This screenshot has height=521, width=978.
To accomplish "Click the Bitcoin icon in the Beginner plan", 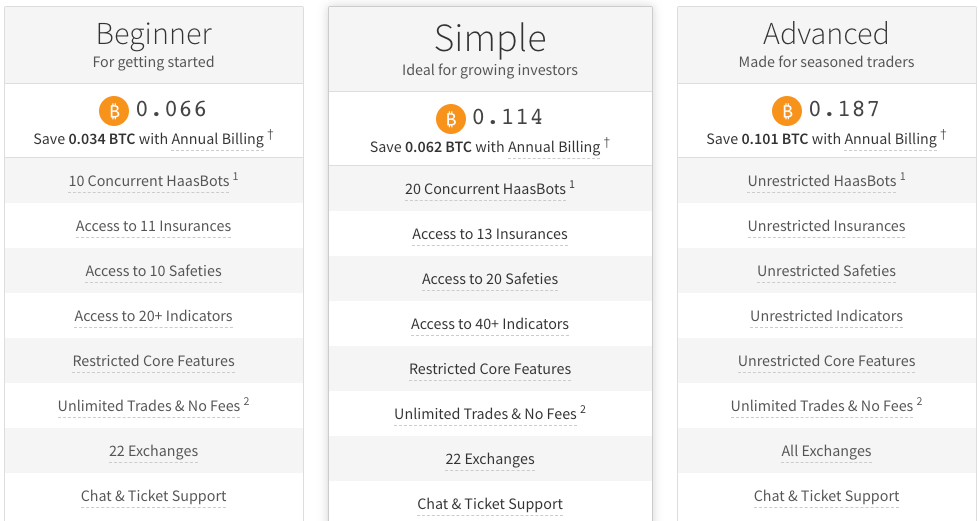I will click(x=114, y=110).
